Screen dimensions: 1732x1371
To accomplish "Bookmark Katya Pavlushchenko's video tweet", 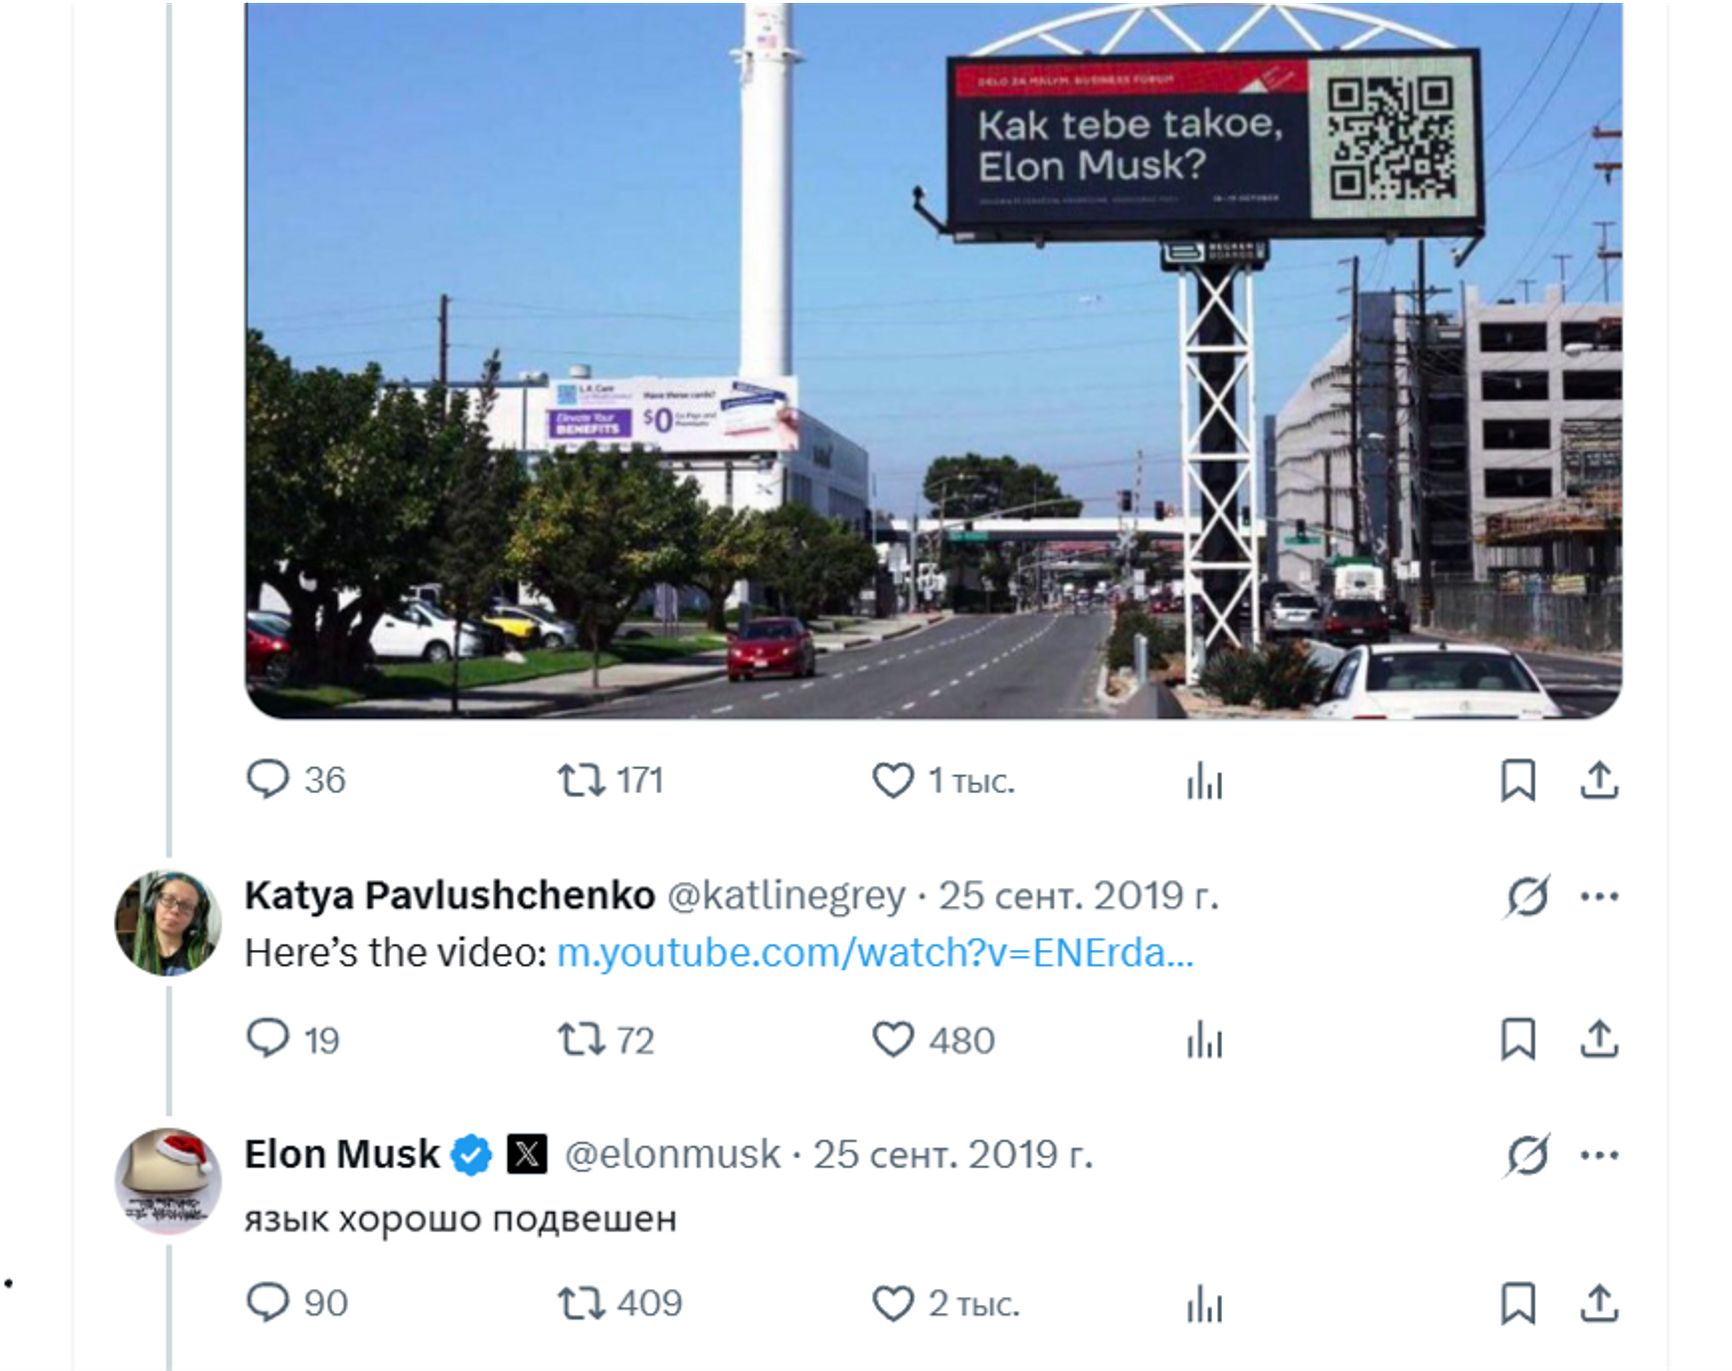I will 1518,1040.
